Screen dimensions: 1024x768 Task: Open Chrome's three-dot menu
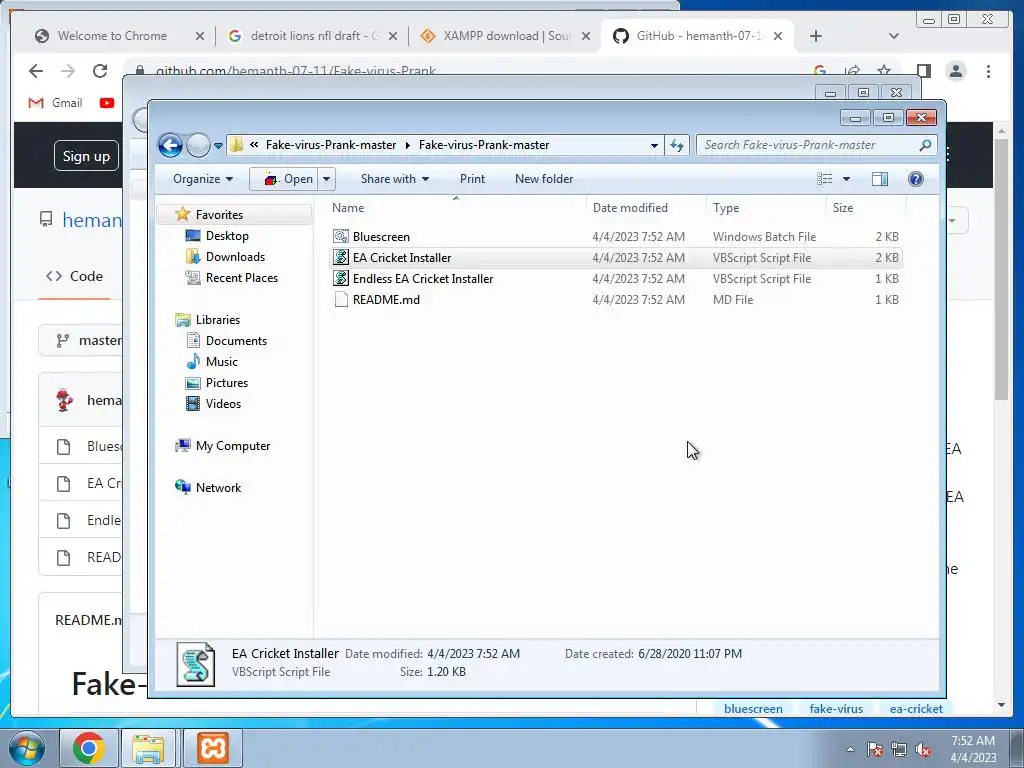(988, 71)
